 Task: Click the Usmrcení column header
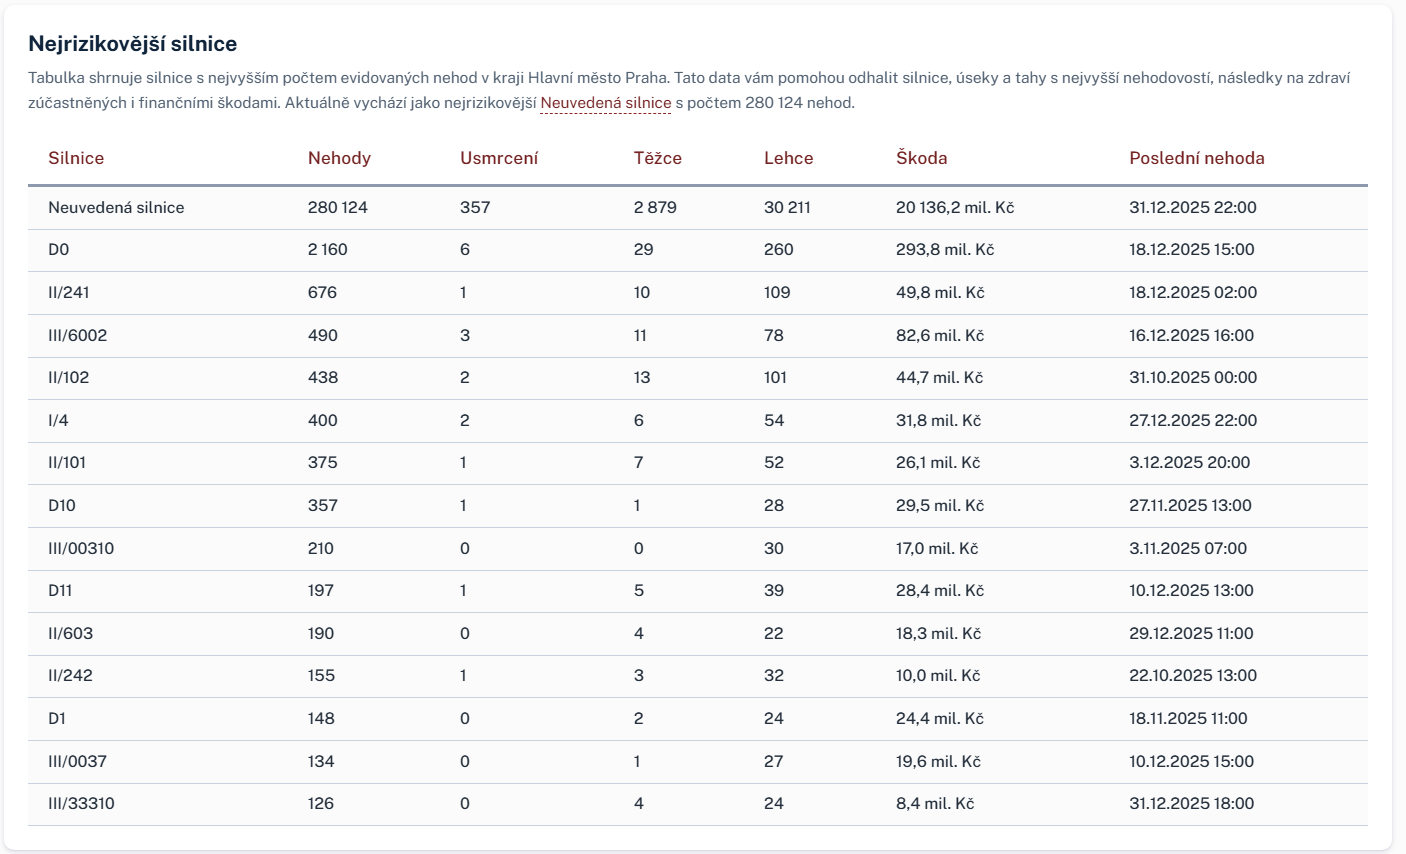click(x=499, y=158)
